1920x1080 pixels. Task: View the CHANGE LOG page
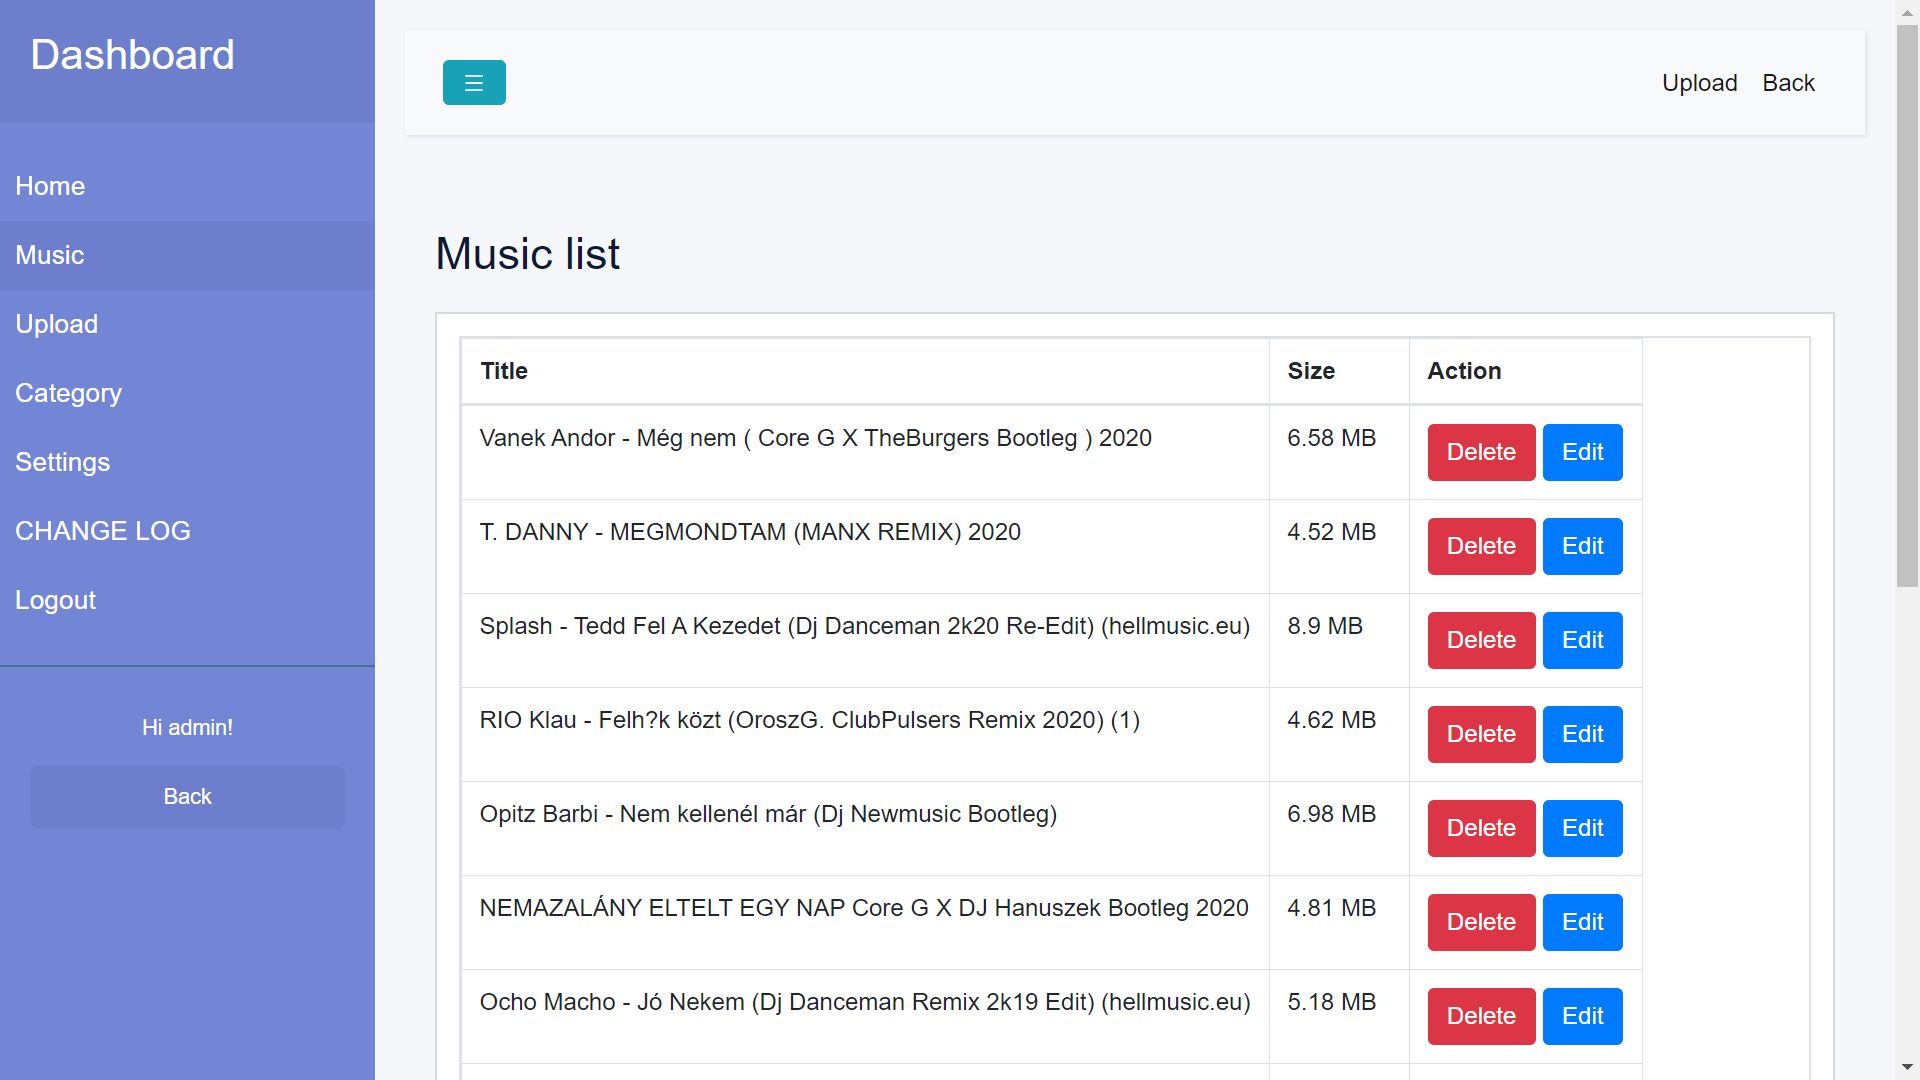click(x=102, y=531)
